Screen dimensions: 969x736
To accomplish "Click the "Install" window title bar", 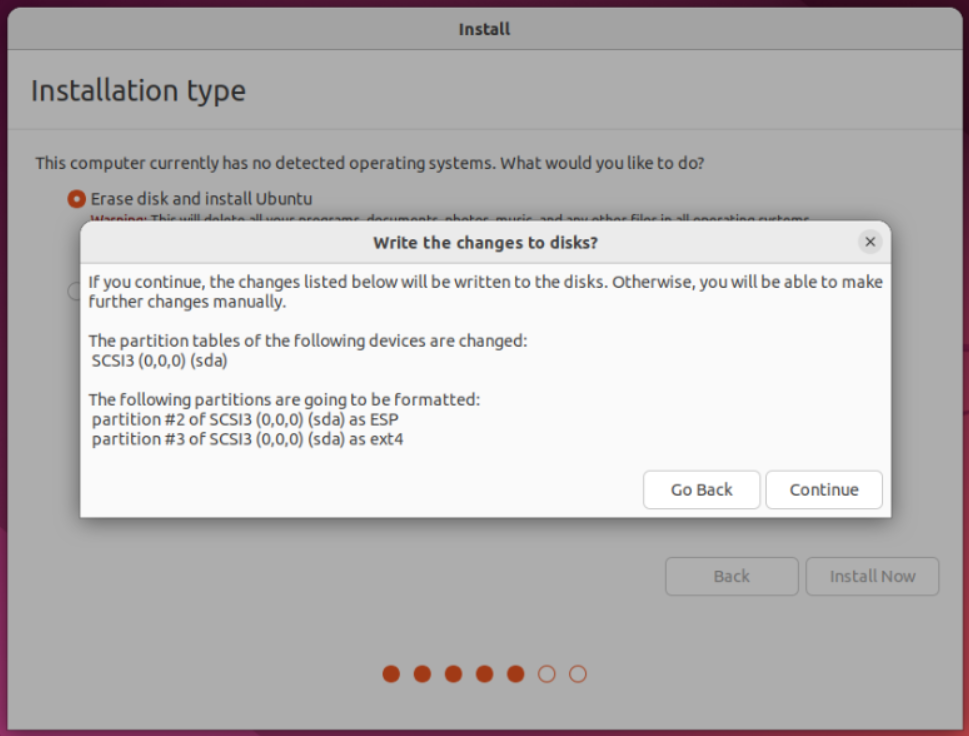I will point(484,29).
